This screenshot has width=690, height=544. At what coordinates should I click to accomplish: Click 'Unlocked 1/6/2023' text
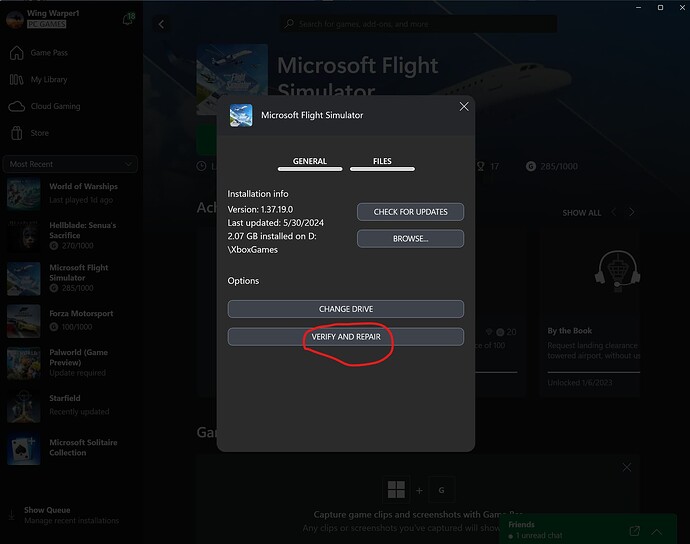(580, 383)
